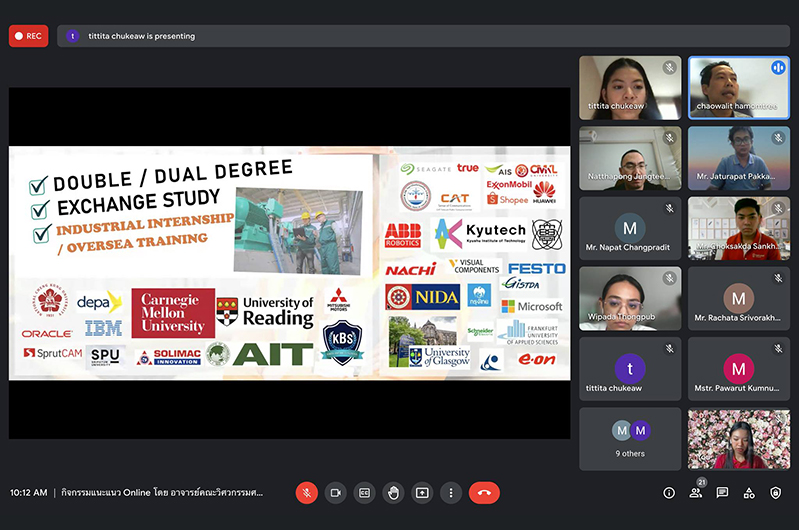The image size is (799, 530).
Task: Click the University of Reading logo on the slide
Action: pos(265,311)
